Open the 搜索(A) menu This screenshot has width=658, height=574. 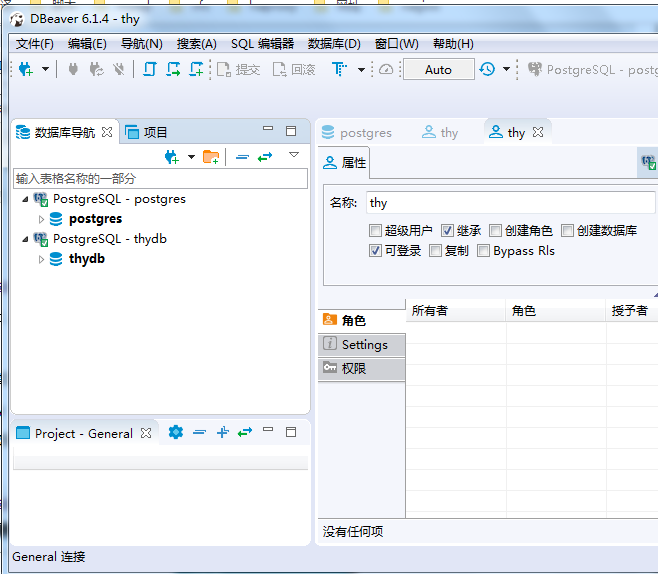[x=197, y=44]
